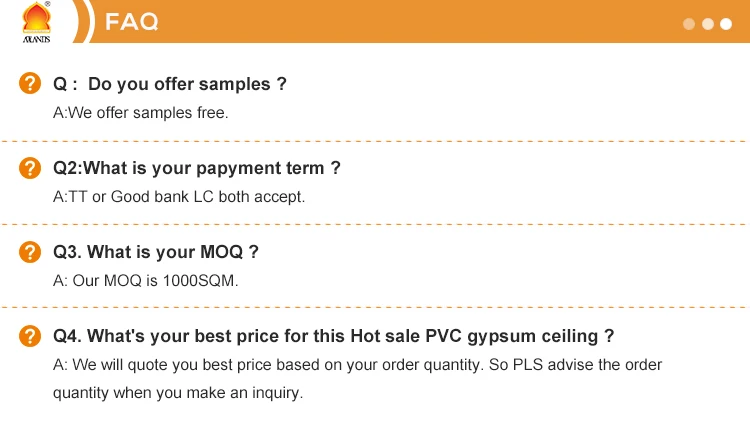Click the question mark icon beside the samples question
The height and width of the screenshot is (443, 750).
pos(32,84)
